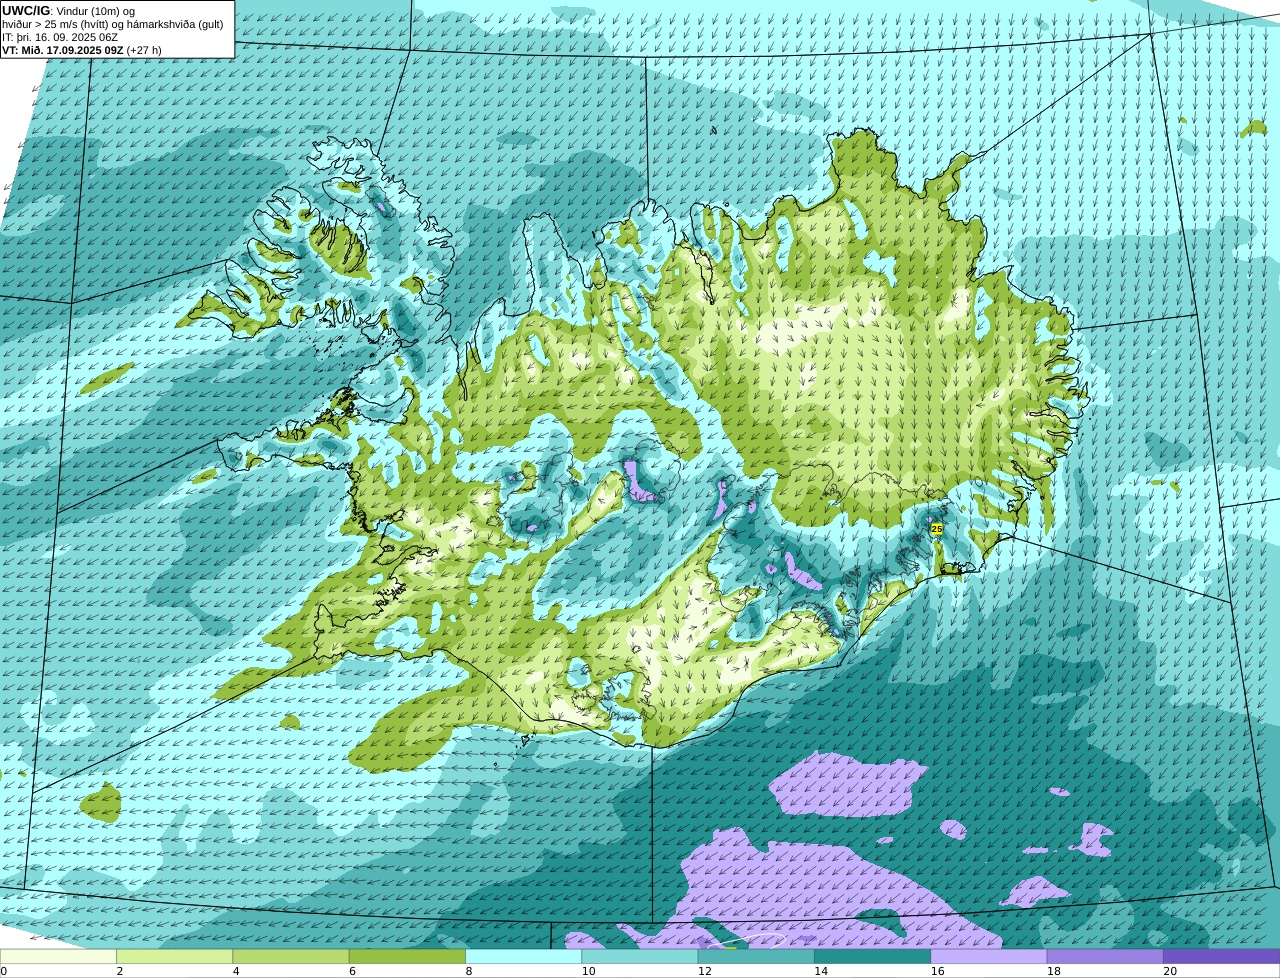Screen dimensions: 1280x978
Task: Click the legend label '0'
Action: tap(4, 971)
